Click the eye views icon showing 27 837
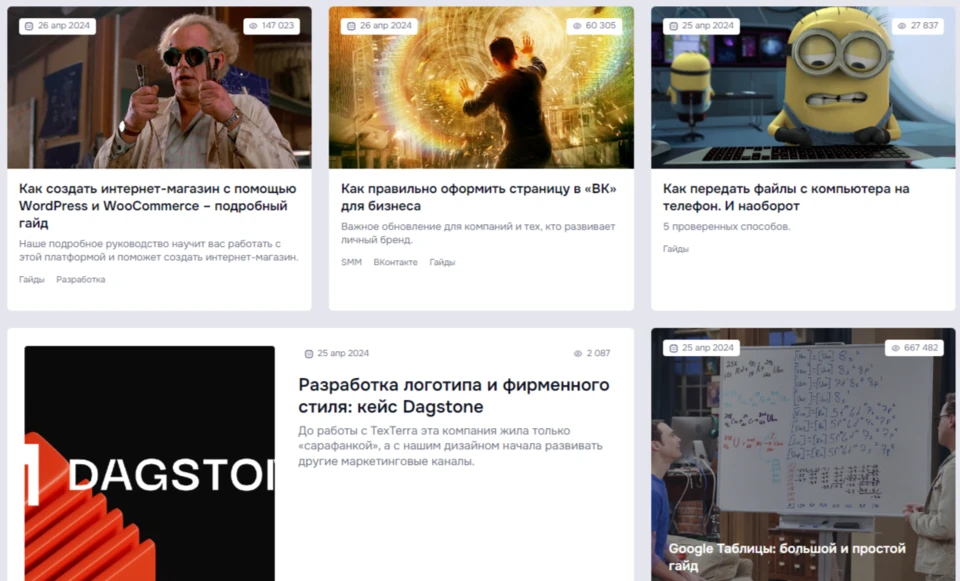 (901, 26)
